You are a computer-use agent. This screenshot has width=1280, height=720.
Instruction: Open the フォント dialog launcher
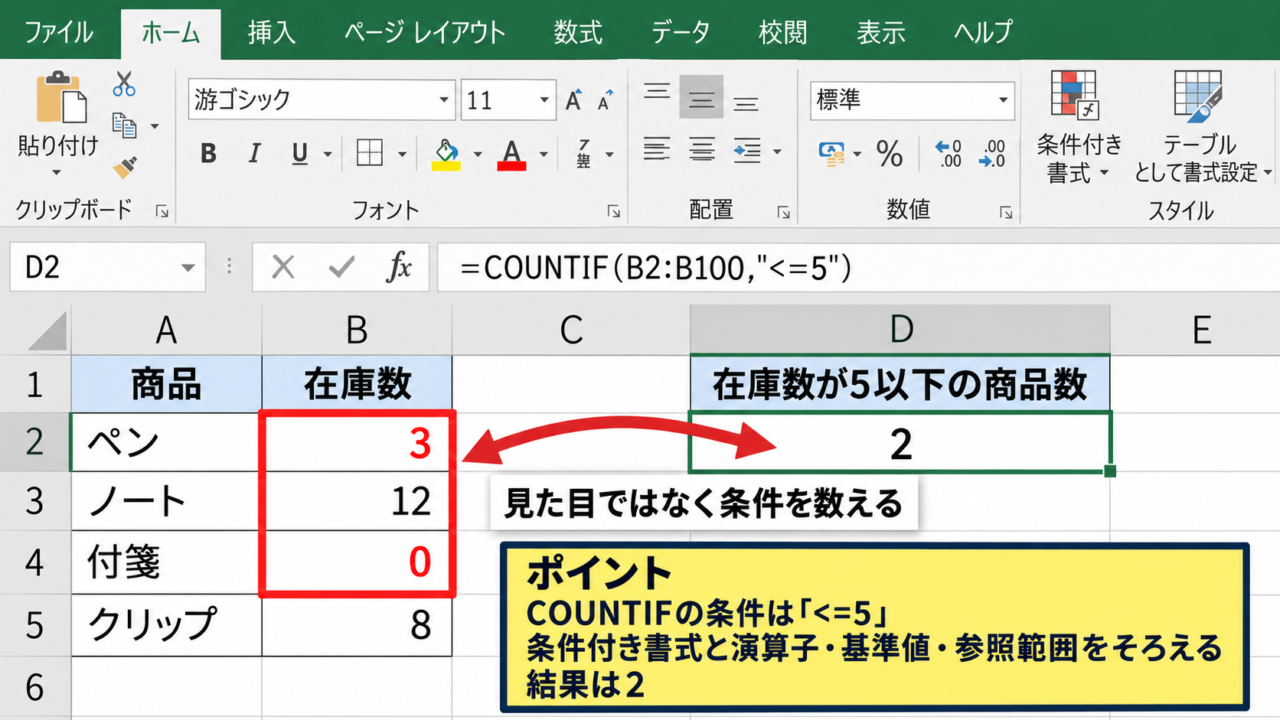click(x=613, y=212)
